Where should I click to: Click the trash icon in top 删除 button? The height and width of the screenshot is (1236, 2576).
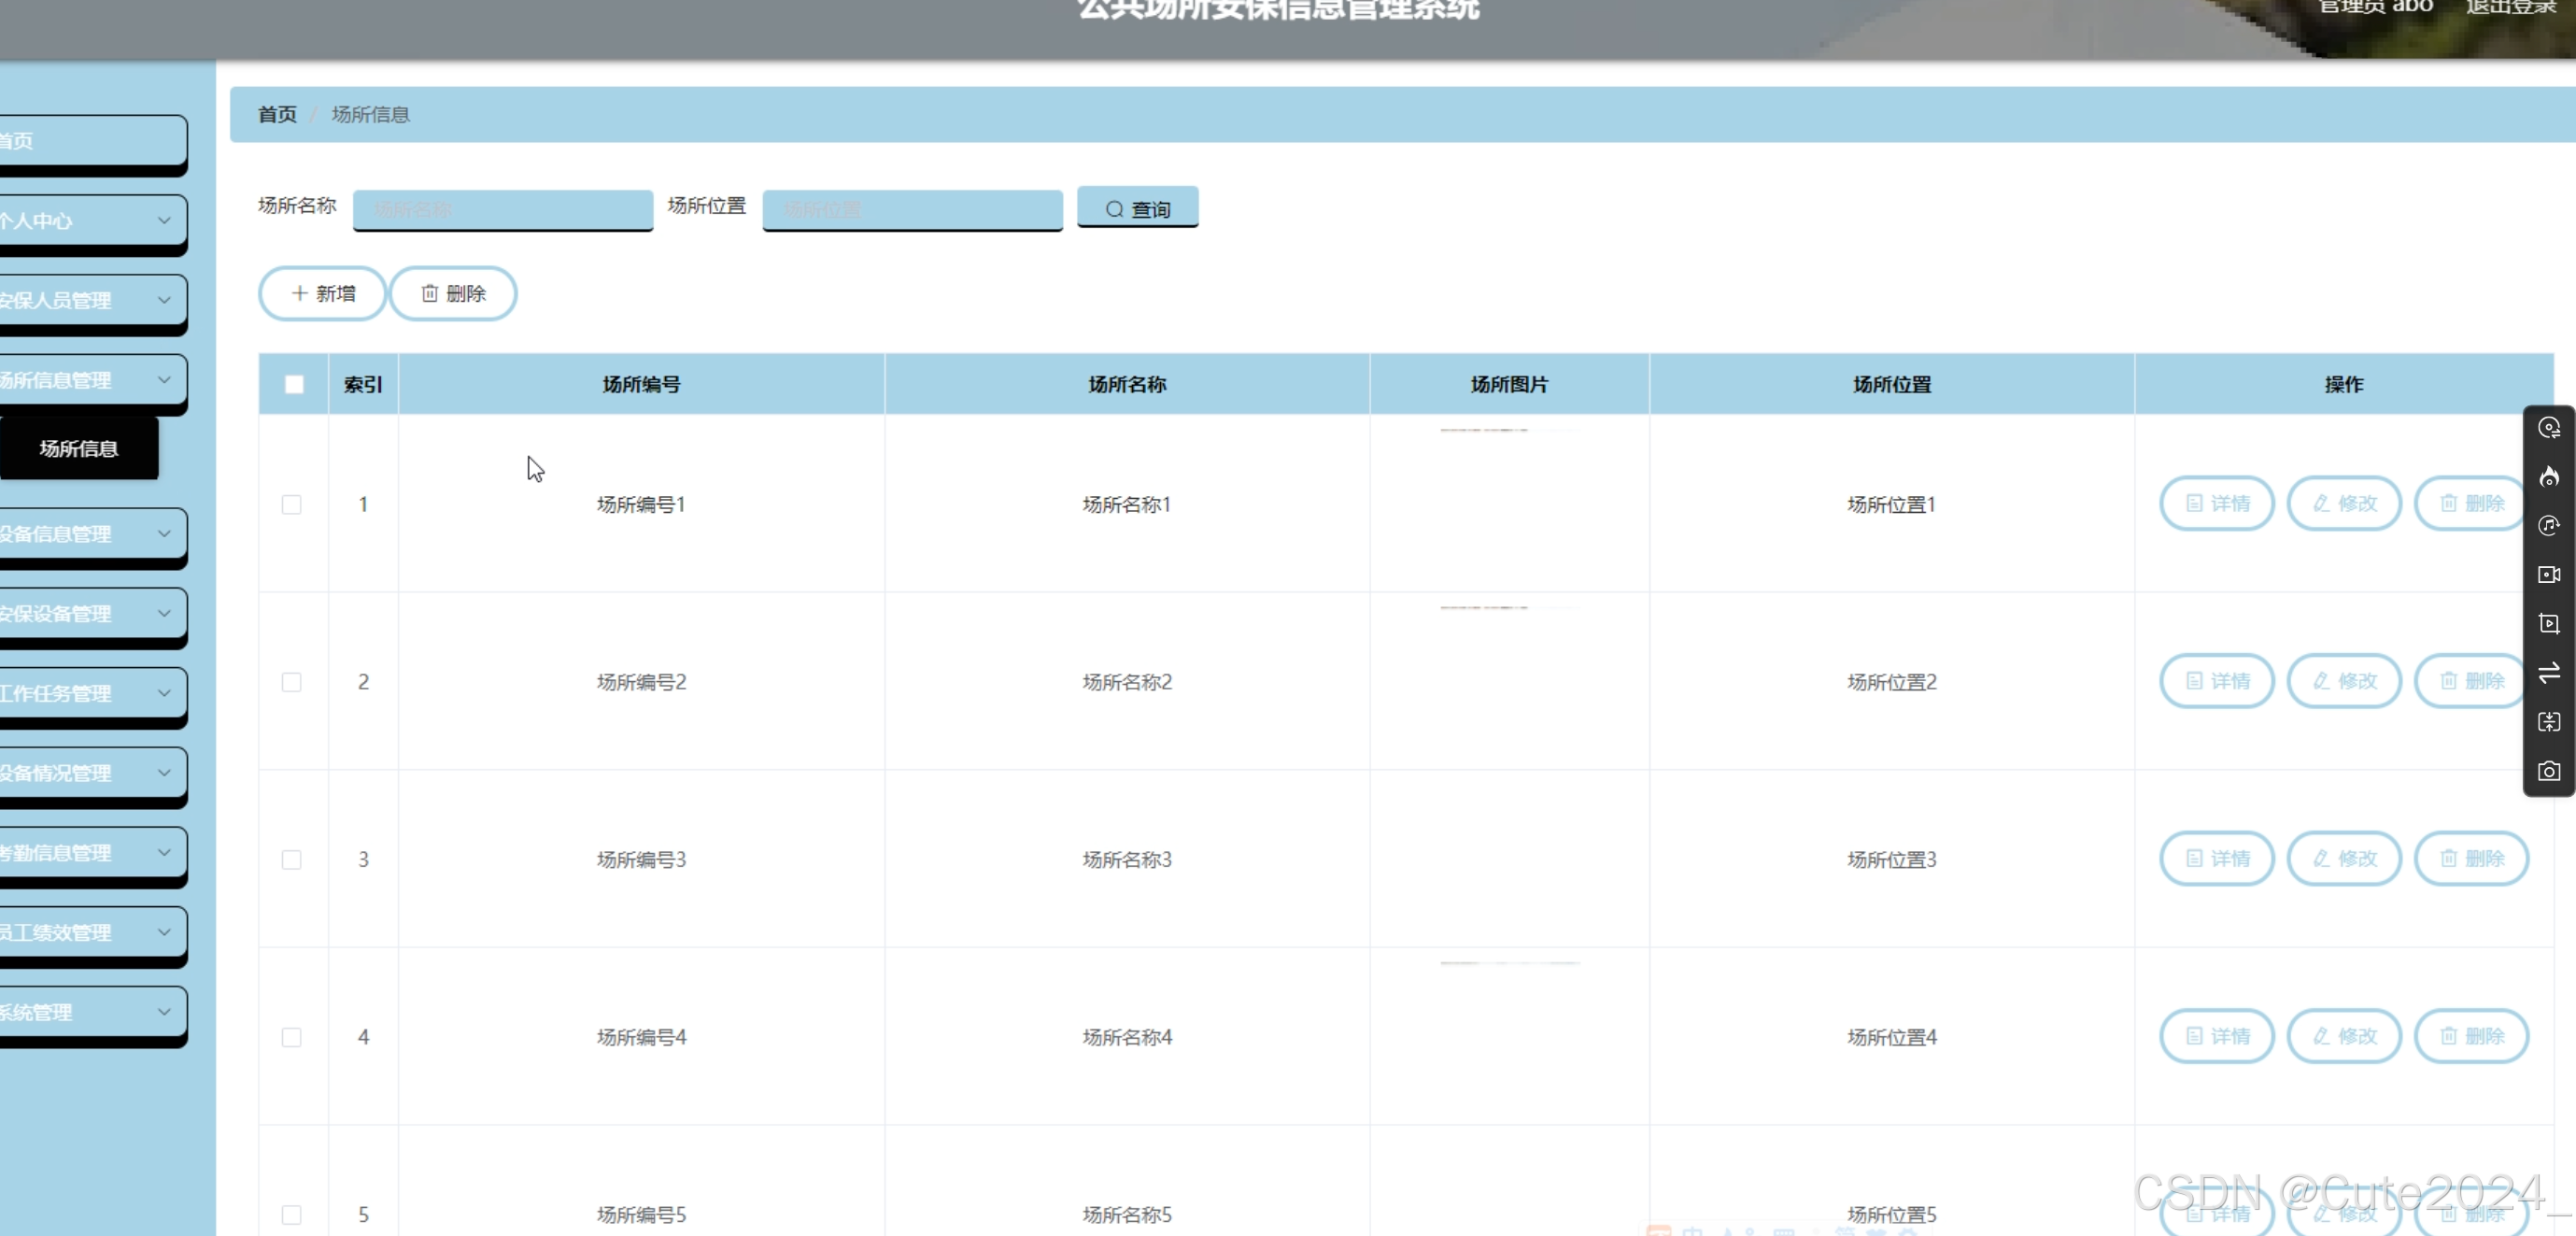click(429, 293)
